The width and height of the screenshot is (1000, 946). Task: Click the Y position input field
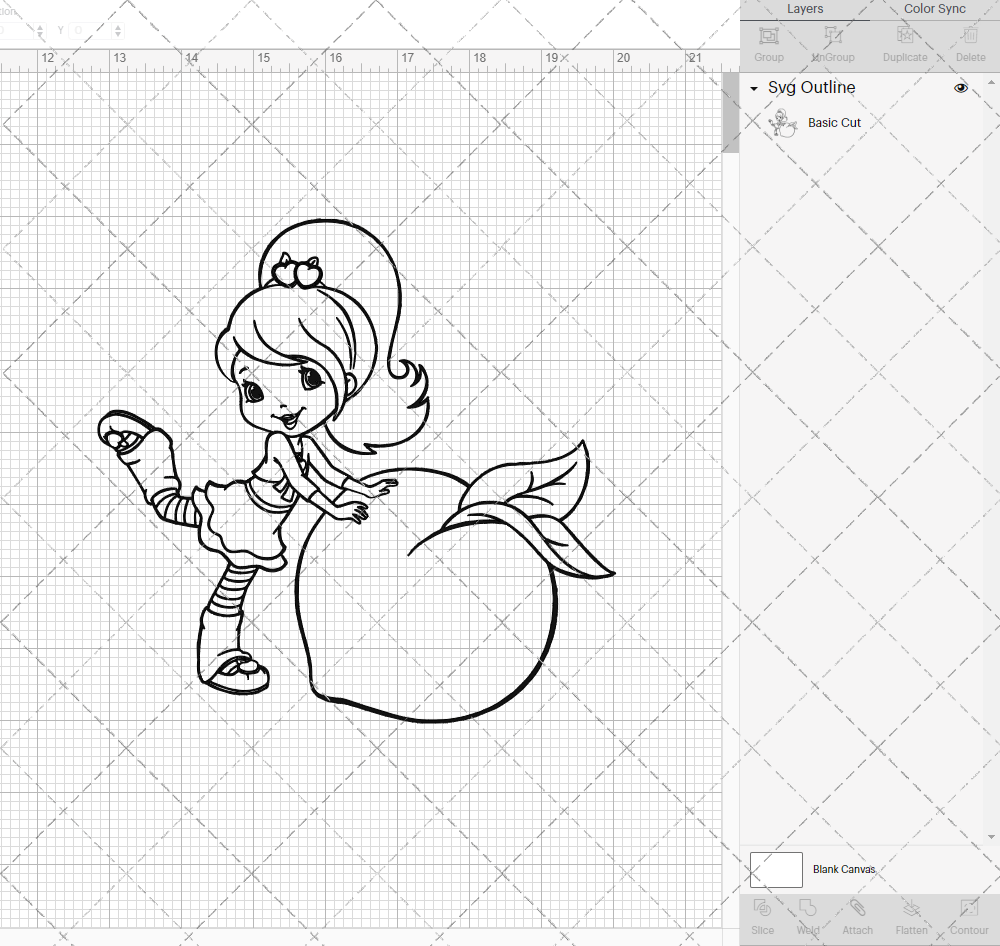(x=91, y=30)
